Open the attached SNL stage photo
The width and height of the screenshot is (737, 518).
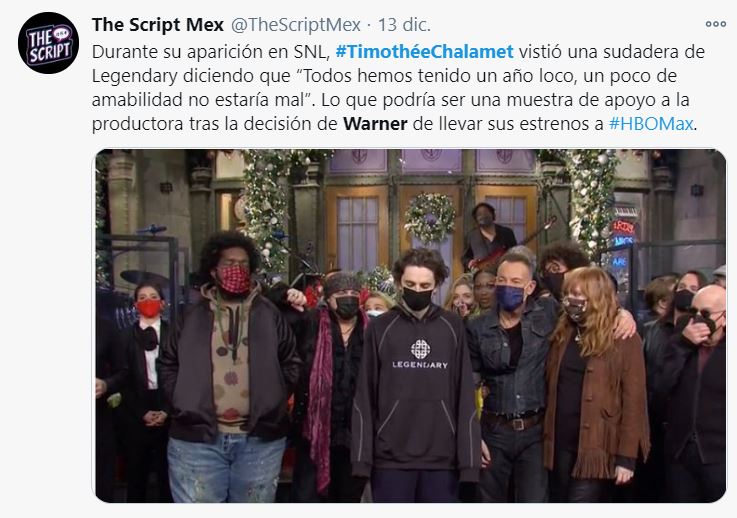[410, 326]
